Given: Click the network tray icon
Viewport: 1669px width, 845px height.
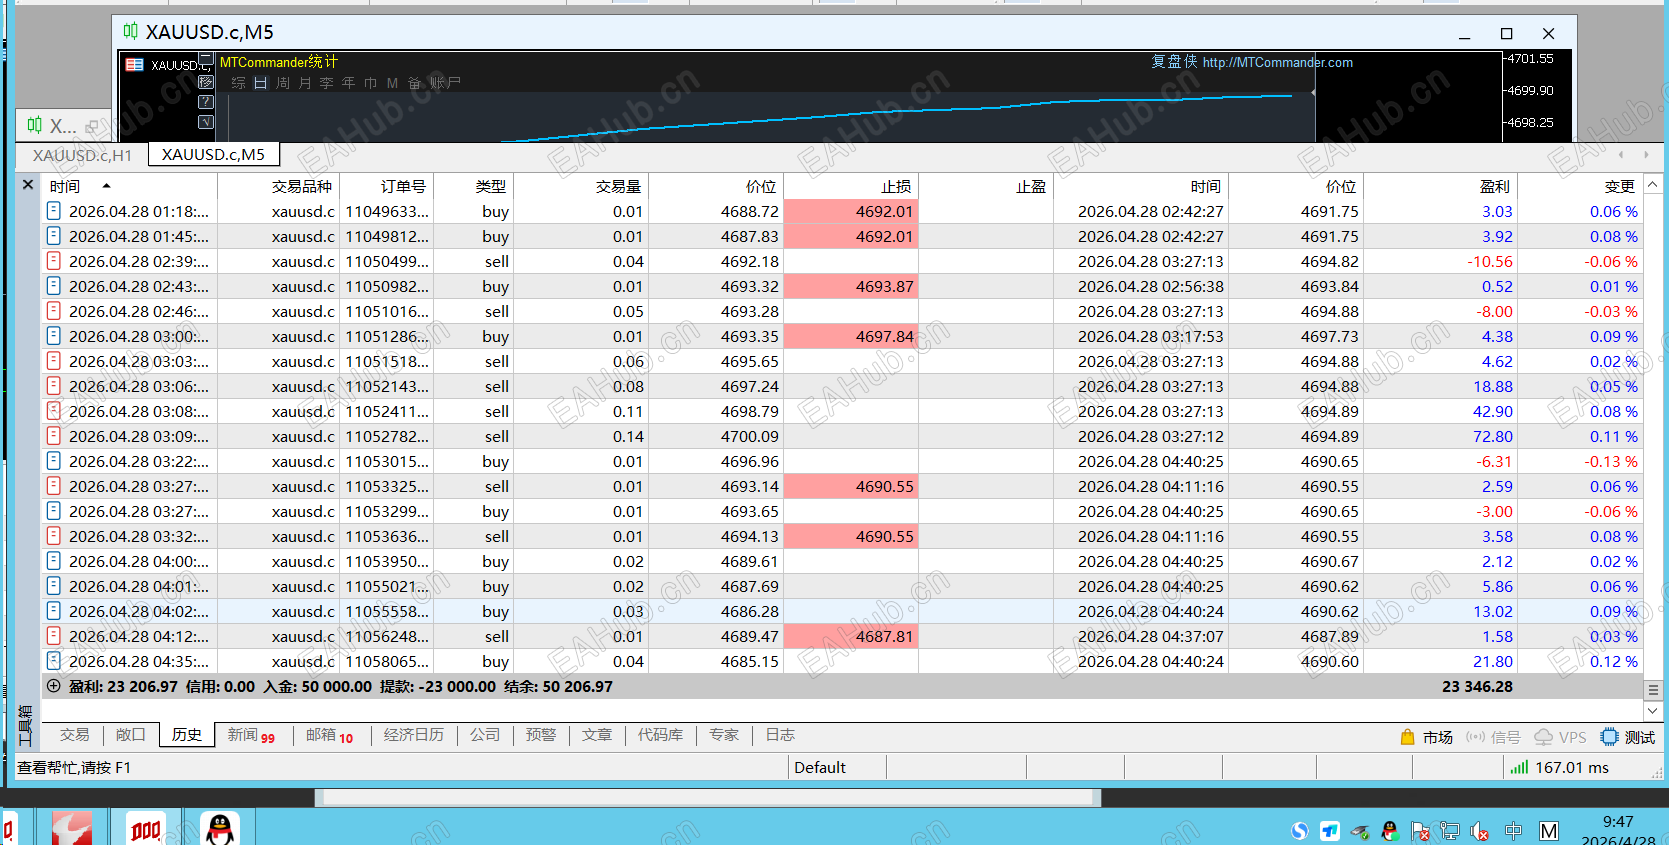Looking at the screenshot, I should coord(1450,831).
